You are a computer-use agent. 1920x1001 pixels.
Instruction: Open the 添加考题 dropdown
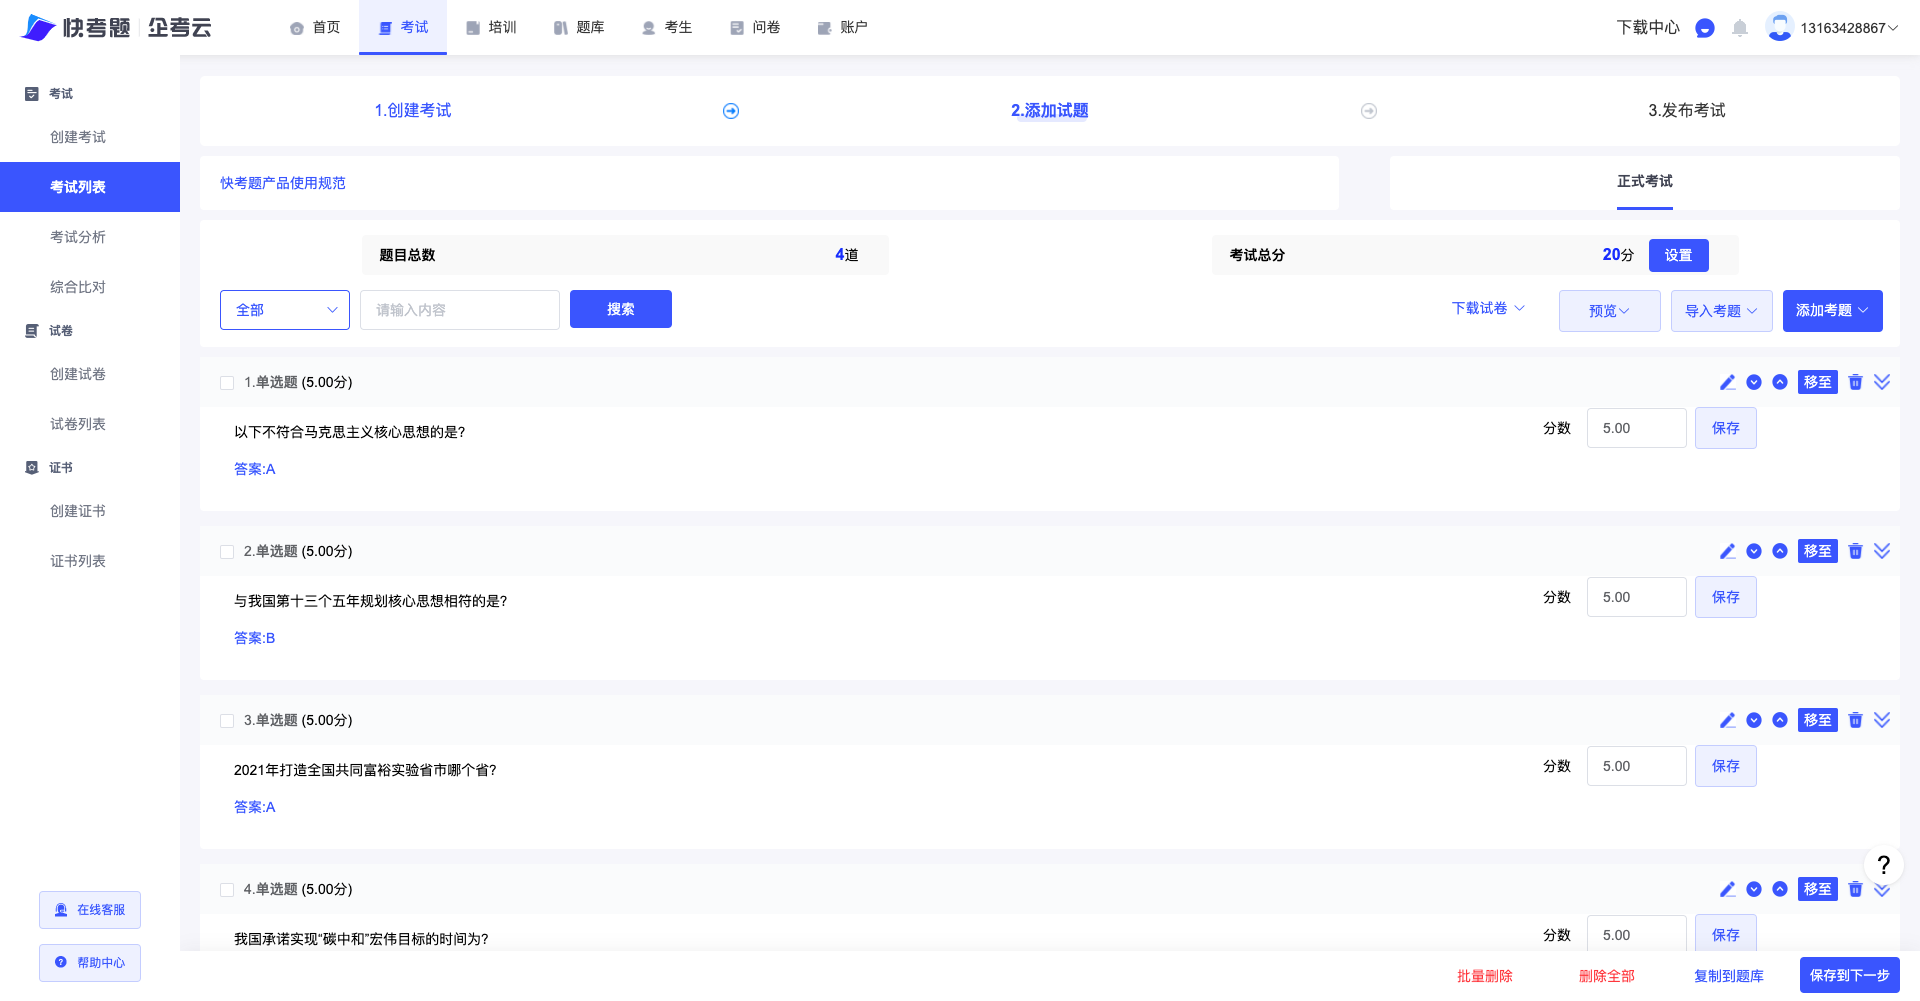point(1832,311)
